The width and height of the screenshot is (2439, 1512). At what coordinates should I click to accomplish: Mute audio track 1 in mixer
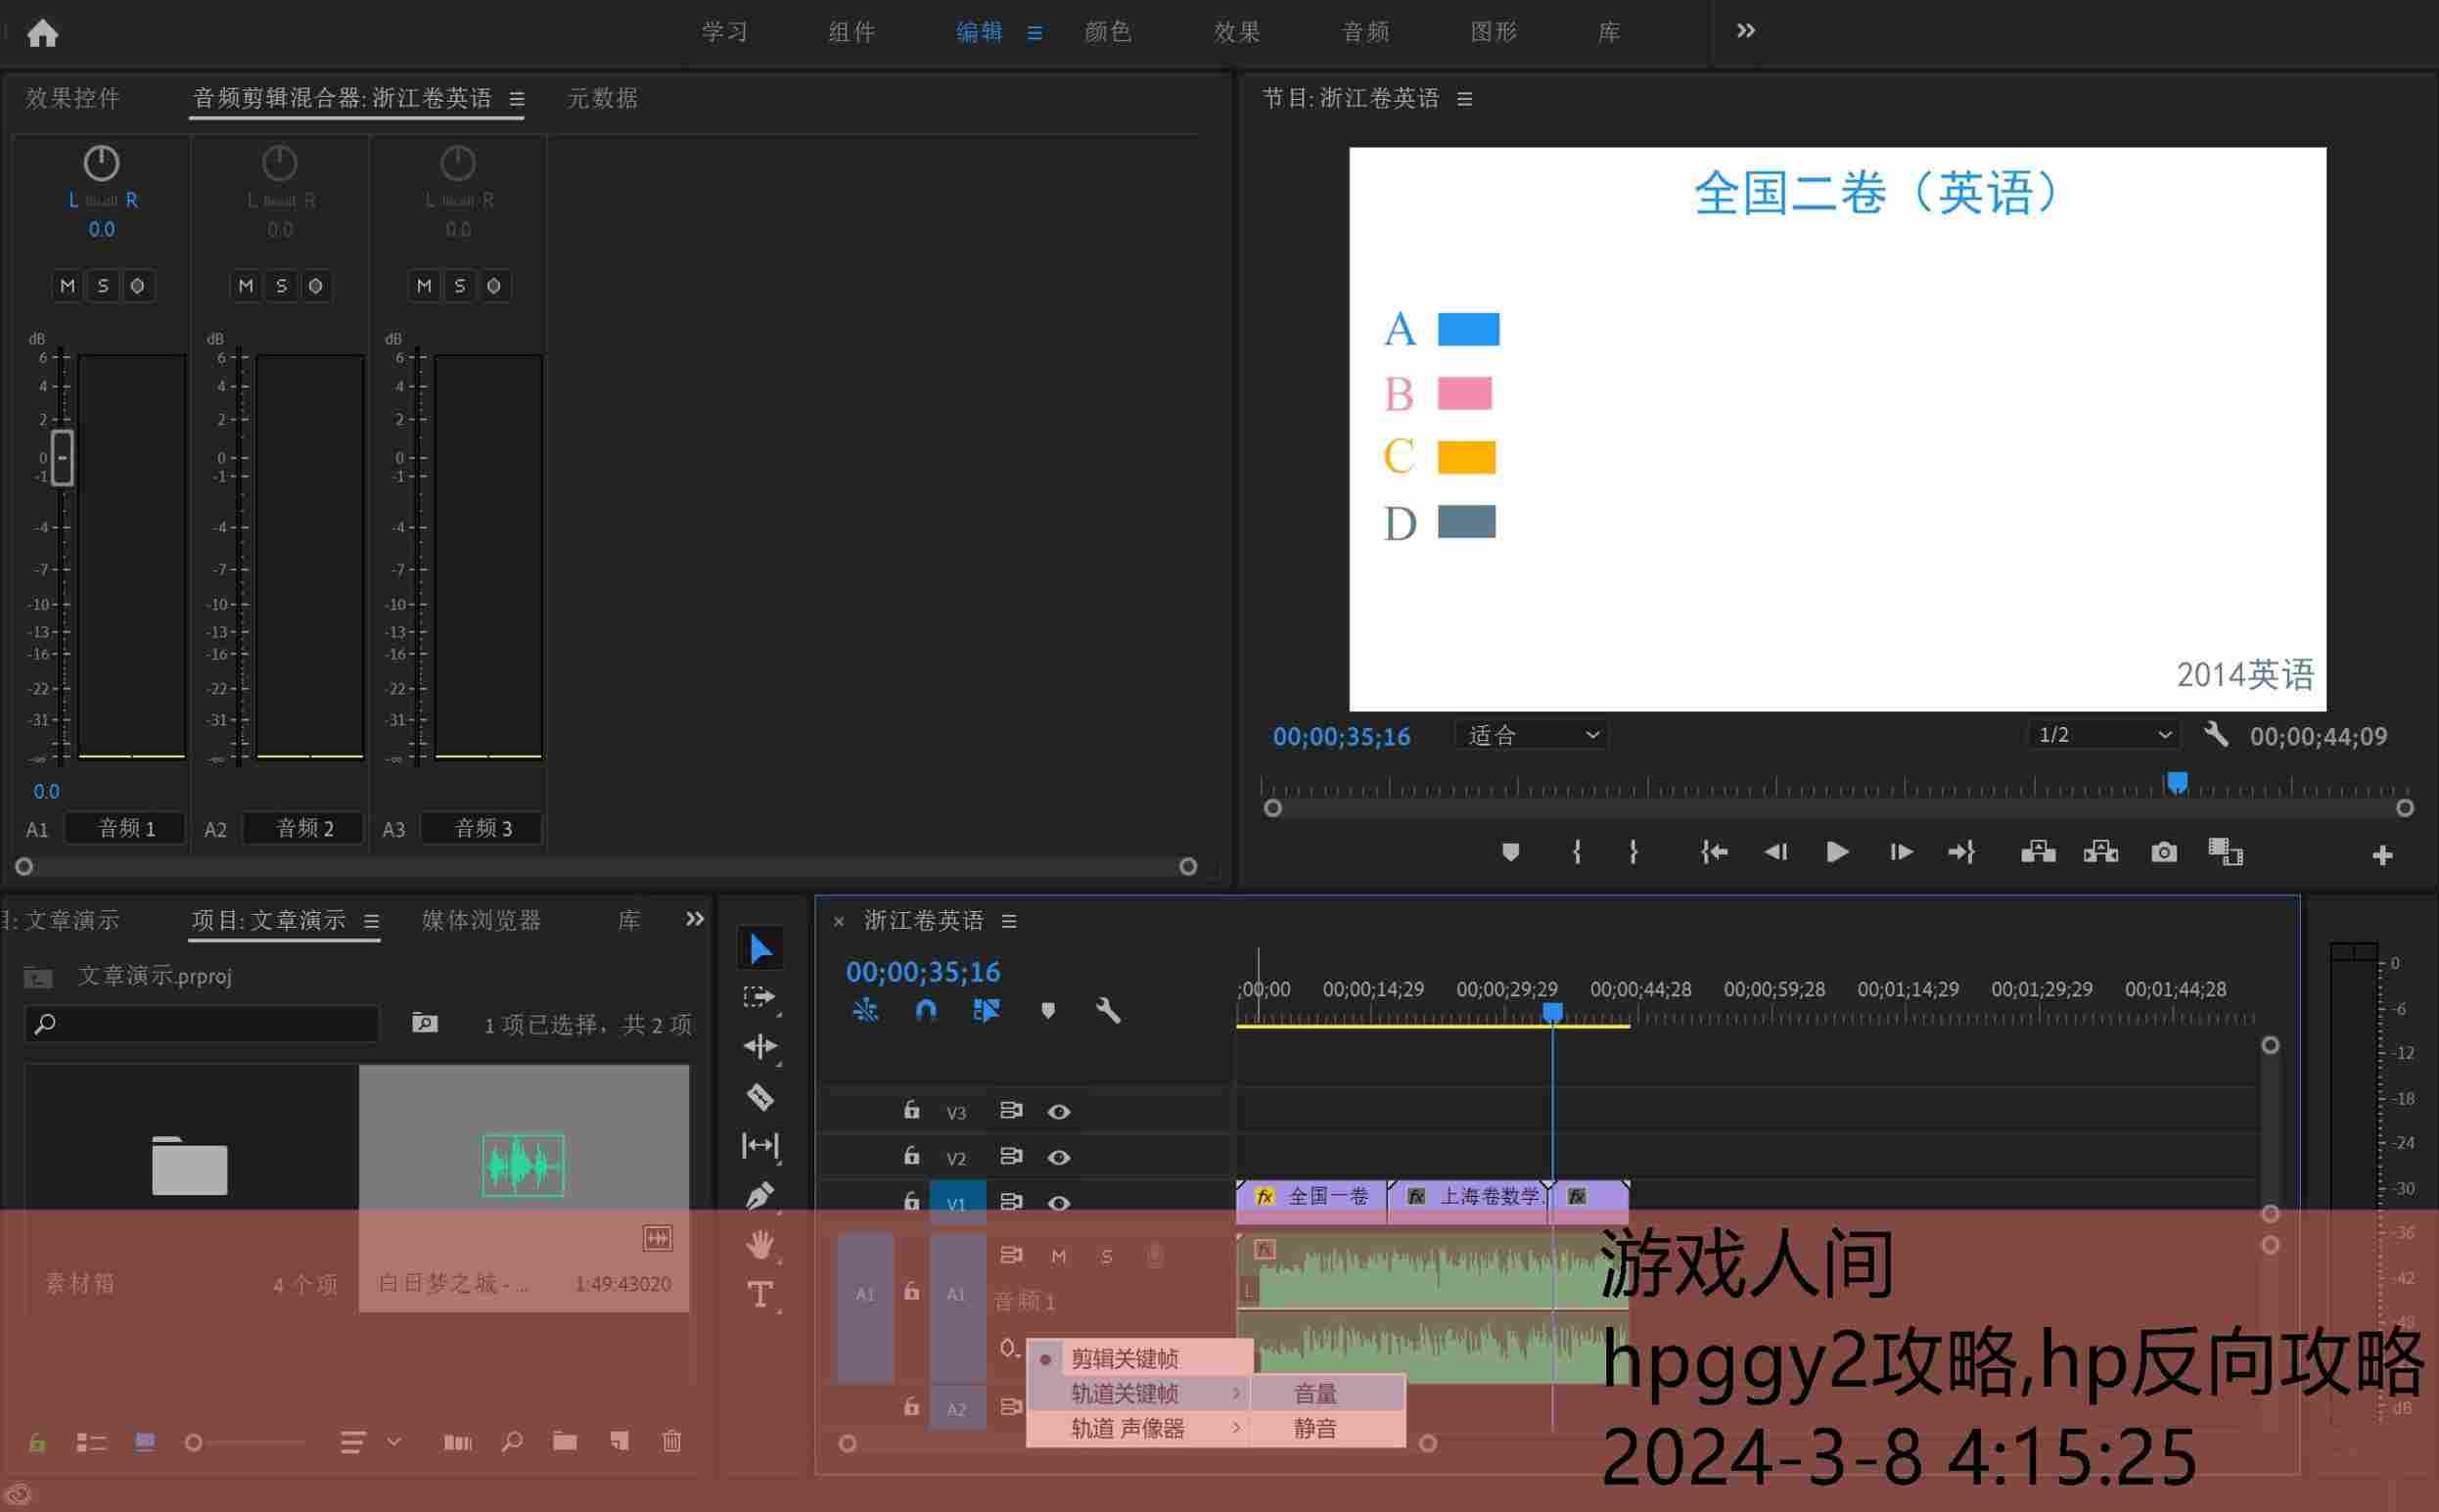click(68, 286)
